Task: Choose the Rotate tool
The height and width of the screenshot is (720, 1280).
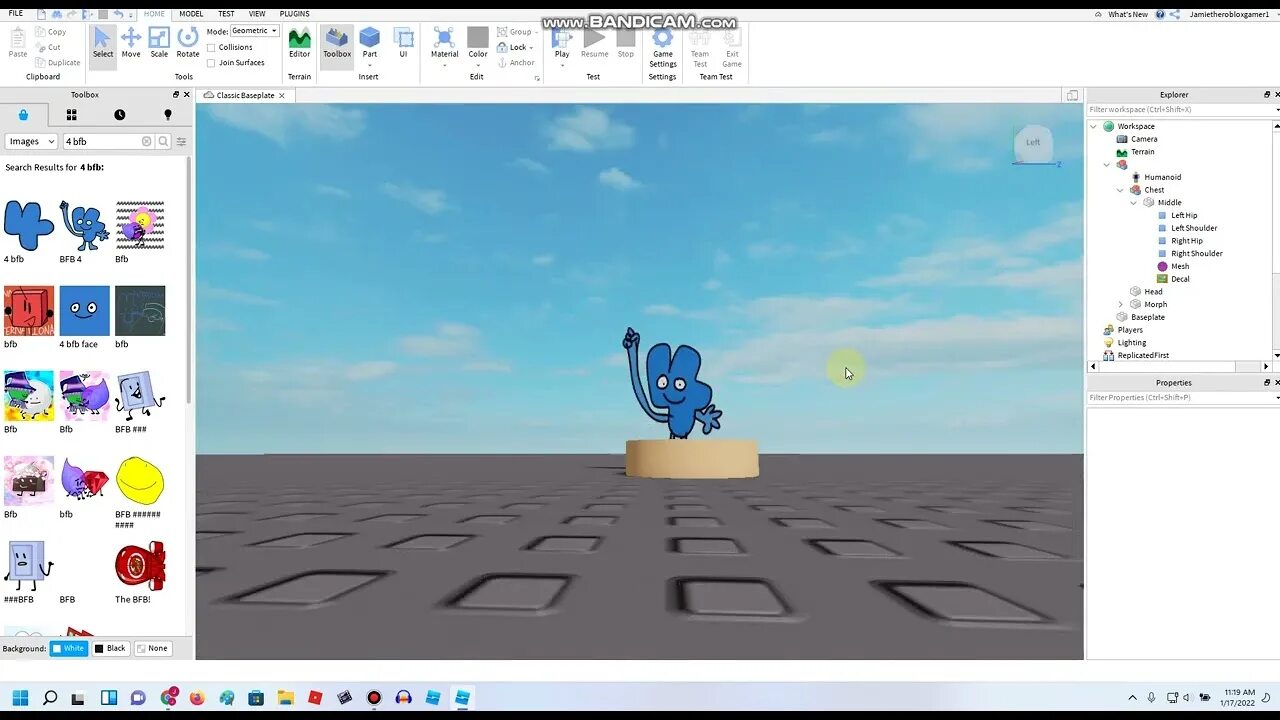Action: (188, 42)
